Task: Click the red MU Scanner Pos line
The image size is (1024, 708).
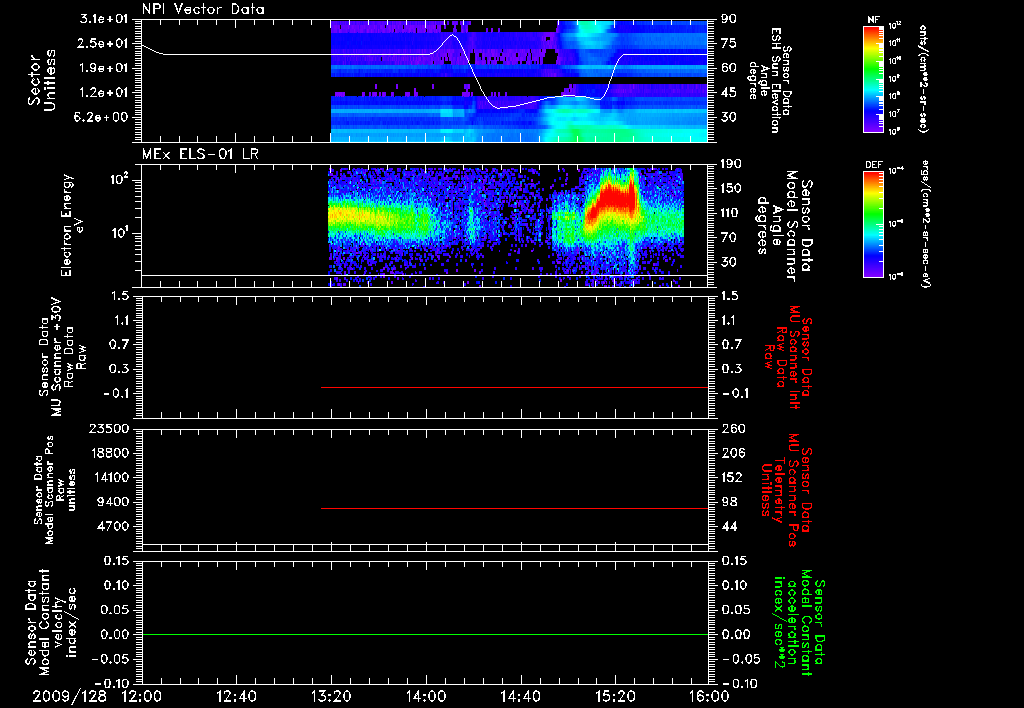Action: (x=515, y=508)
